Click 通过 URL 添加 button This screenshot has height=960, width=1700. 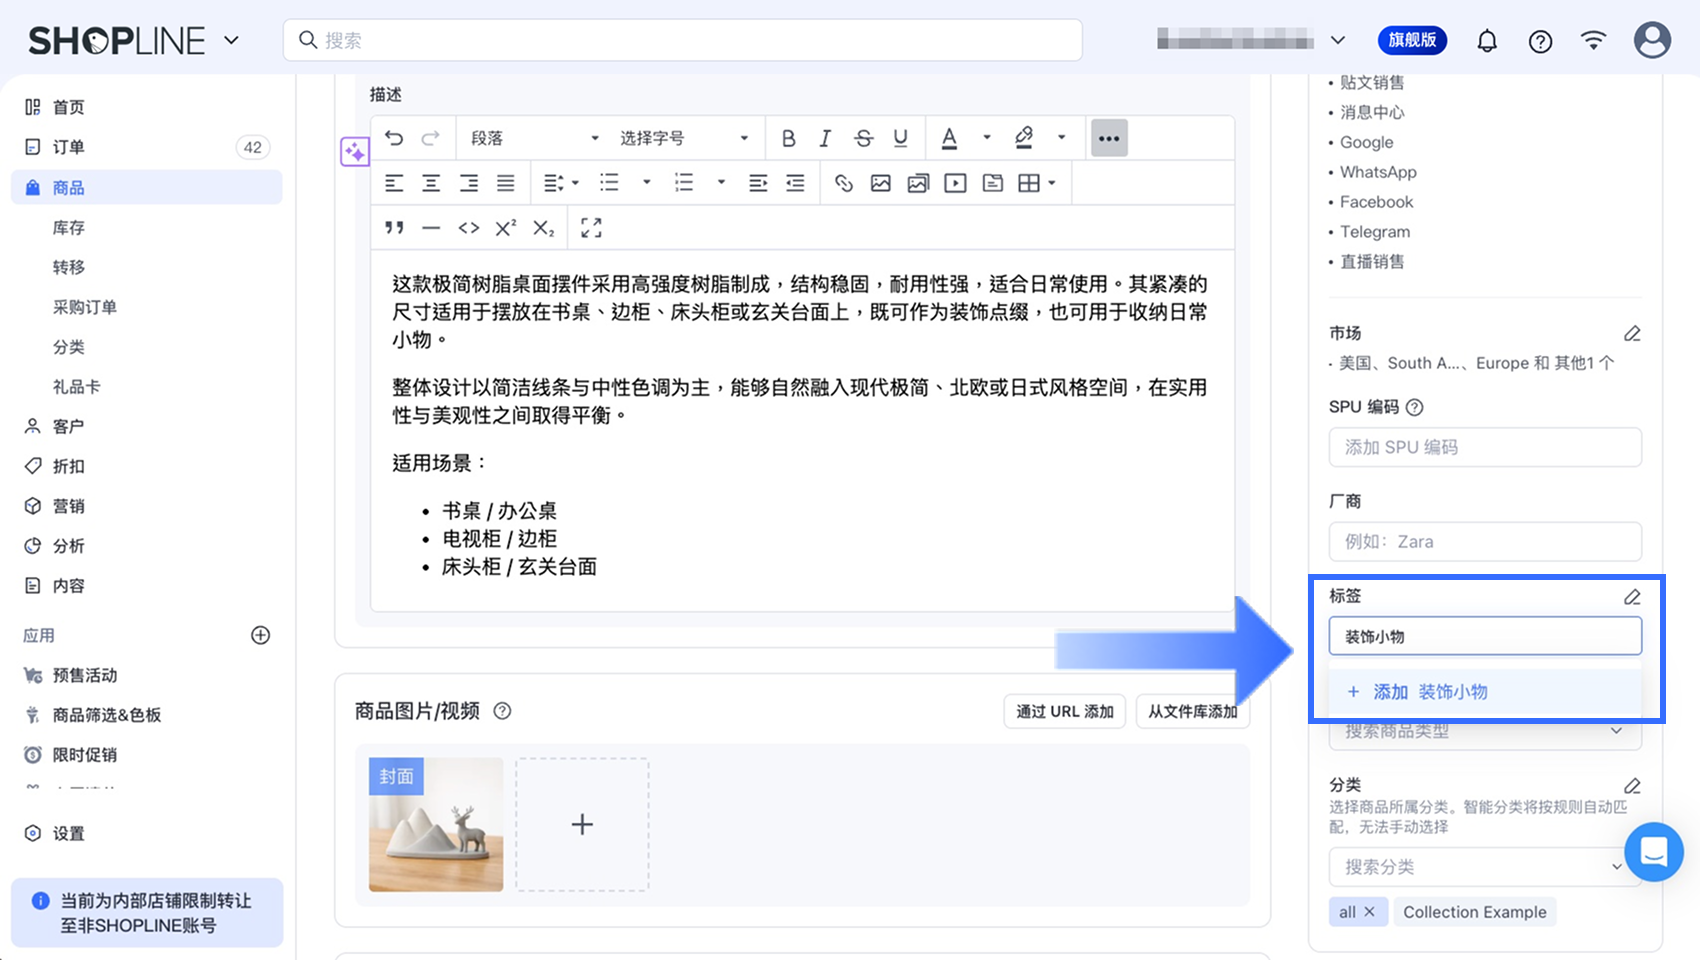1065,711
